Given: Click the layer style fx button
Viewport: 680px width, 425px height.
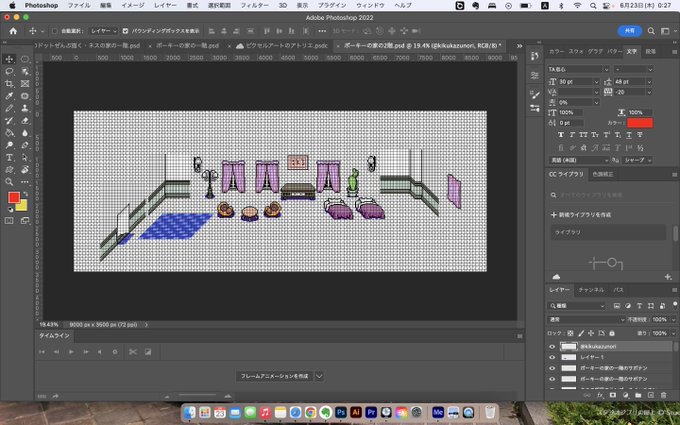Looking at the screenshot, I should (x=600, y=395).
